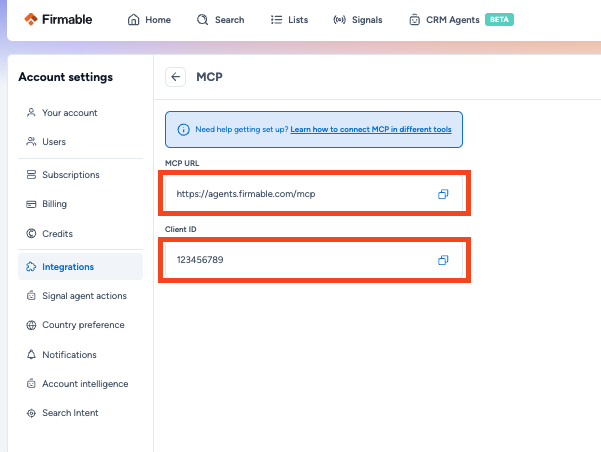This screenshot has width=601, height=452.
Task: Click the Client ID value 123456789
Action: (200, 260)
